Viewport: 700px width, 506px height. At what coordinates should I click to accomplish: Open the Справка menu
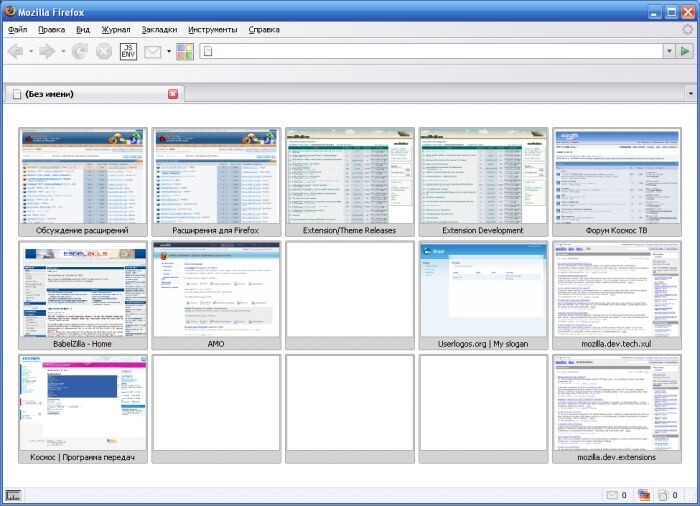coord(264,29)
